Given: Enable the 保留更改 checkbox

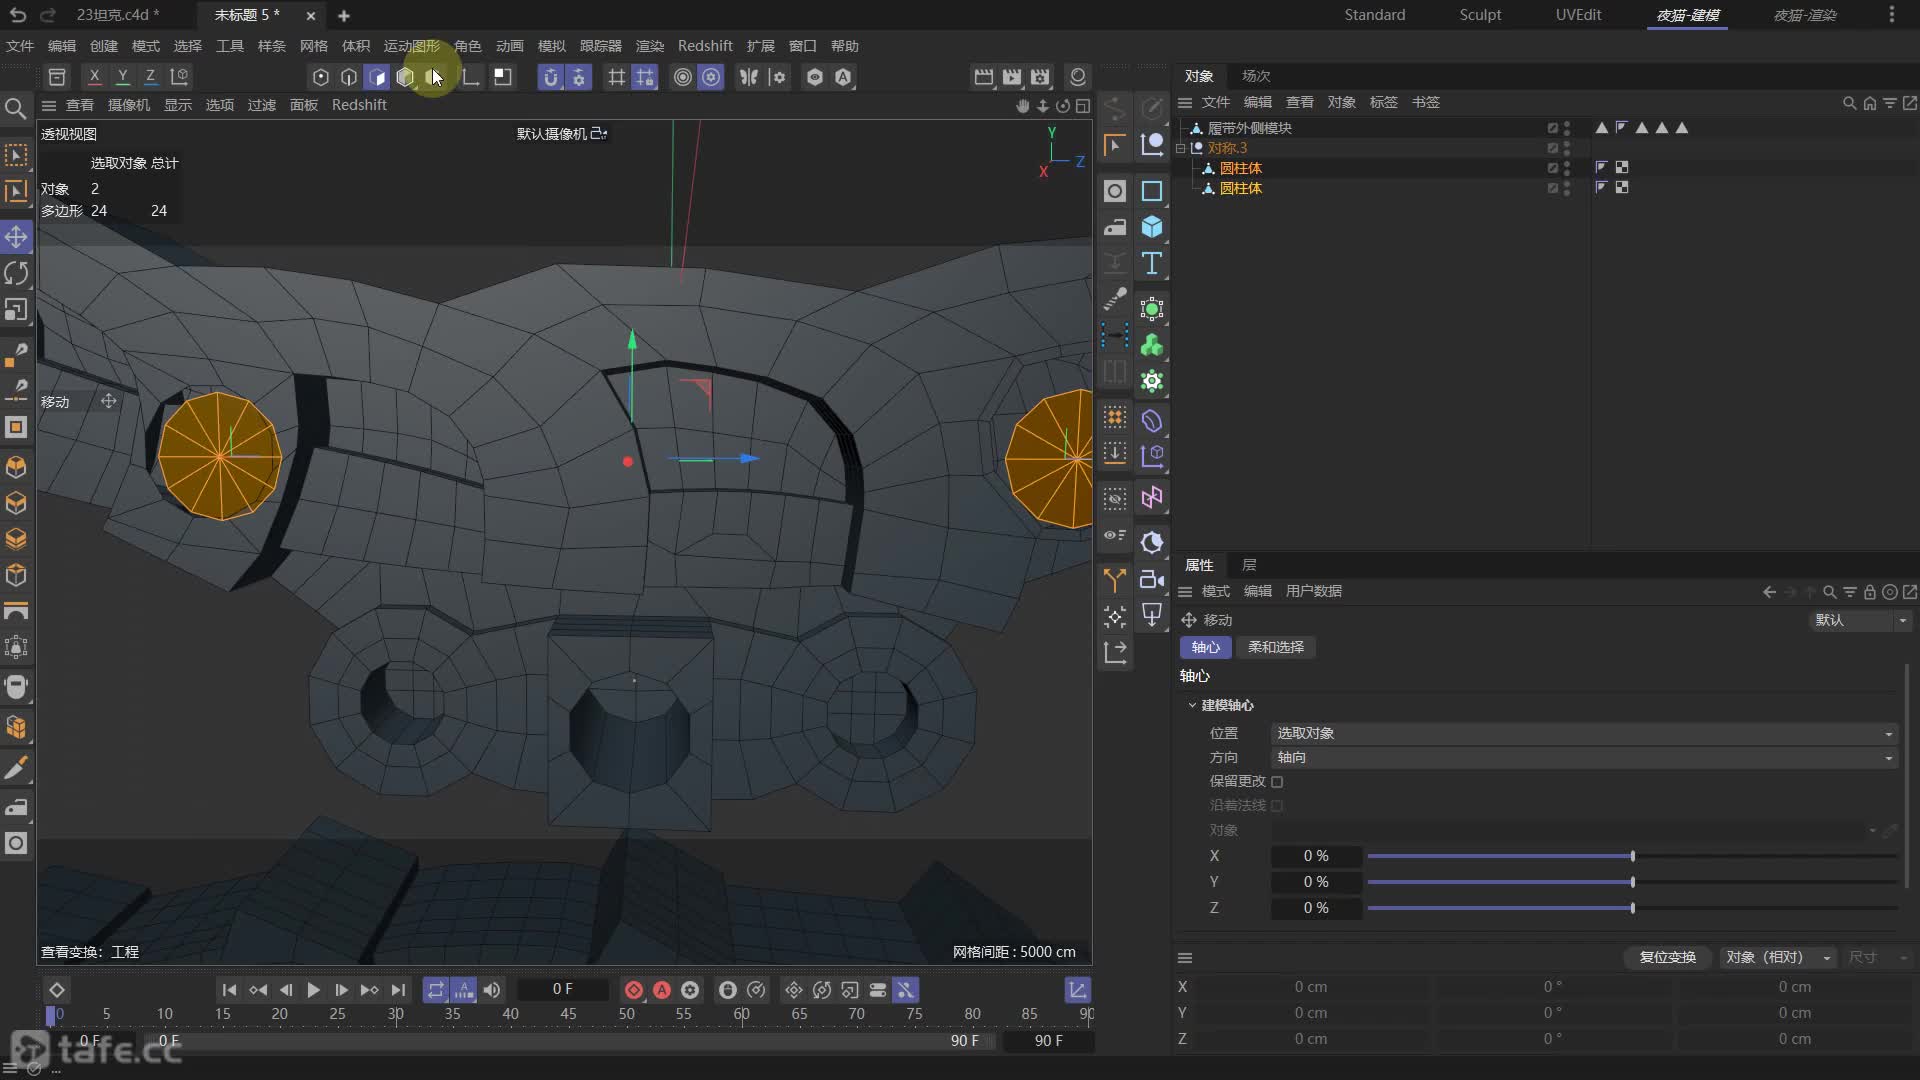Looking at the screenshot, I should click(x=1277, y=781).
